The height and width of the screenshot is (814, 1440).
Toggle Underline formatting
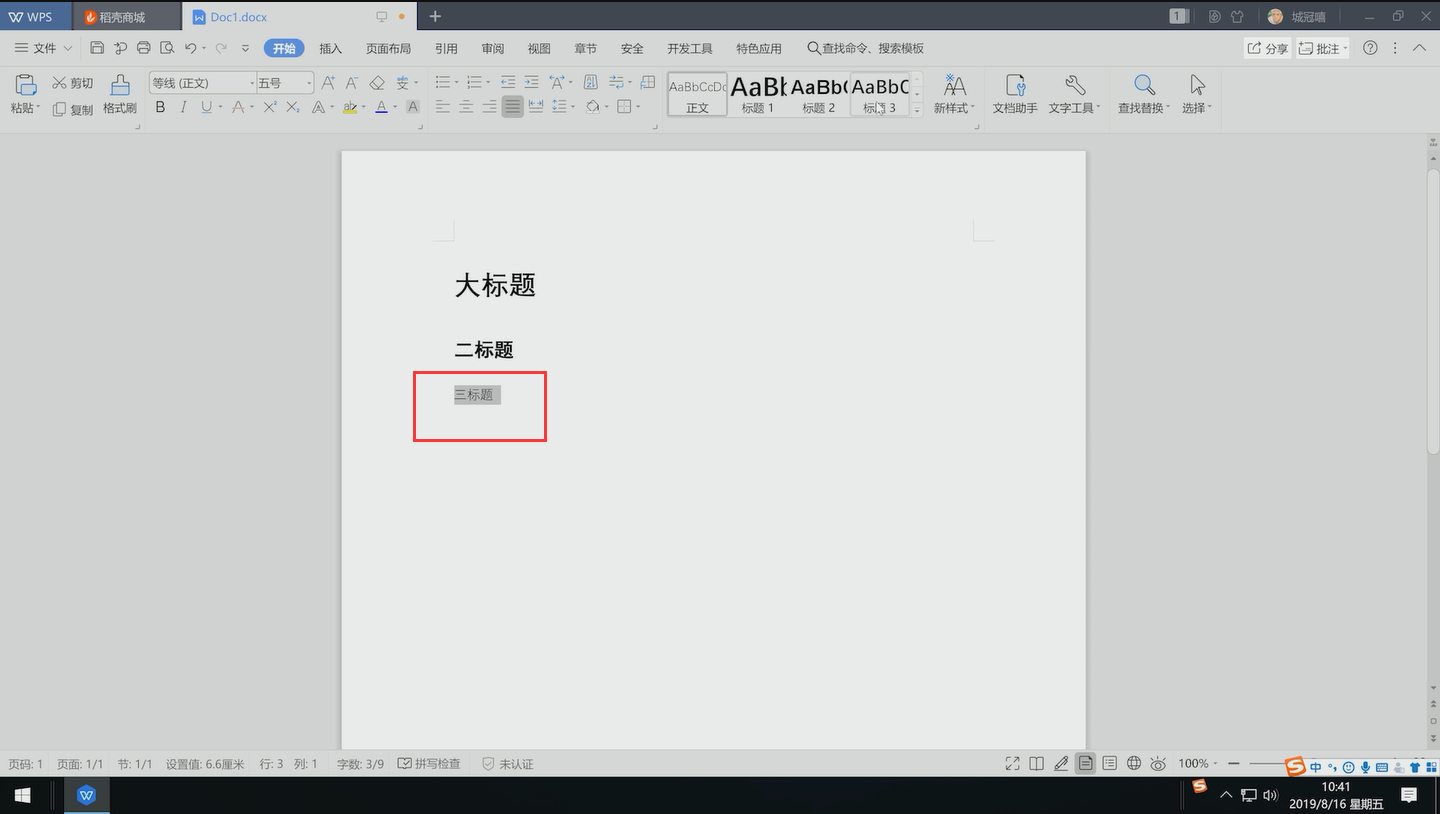click(x=206, y=107)
